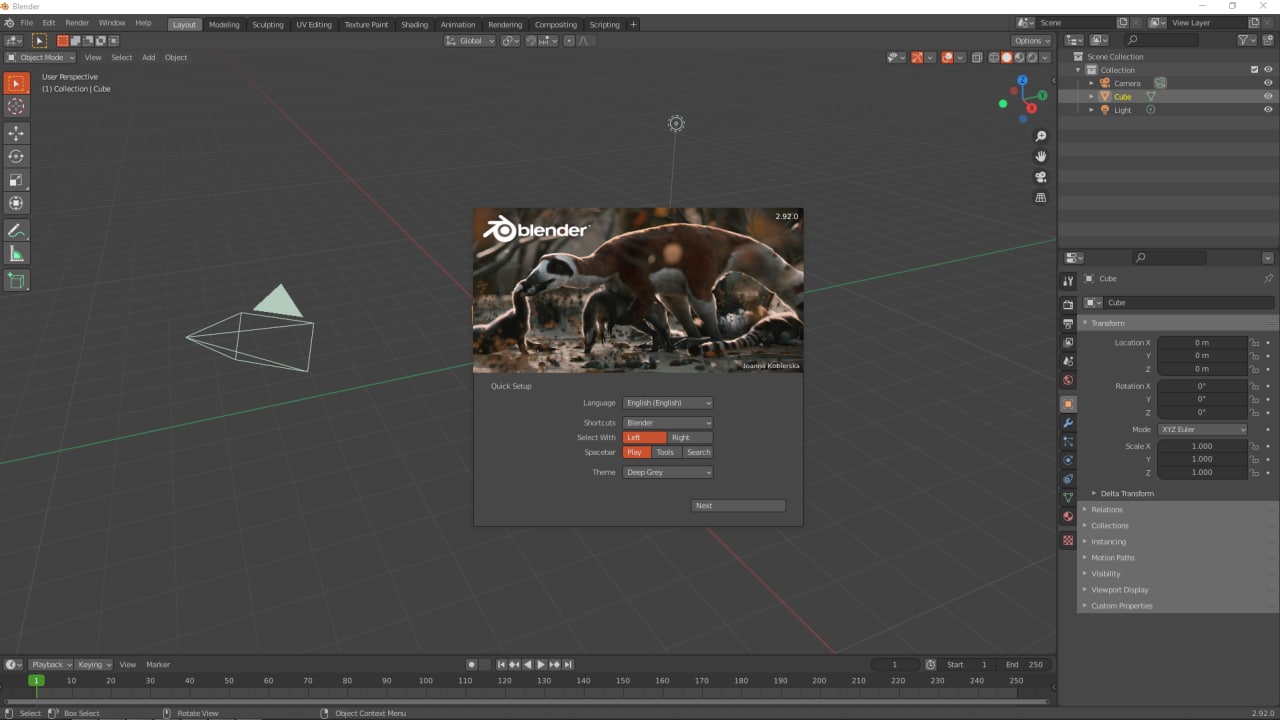1280x720 pixels.
Task: Open the Object Constraint properties tab
Action: [x=1068, y=479]
